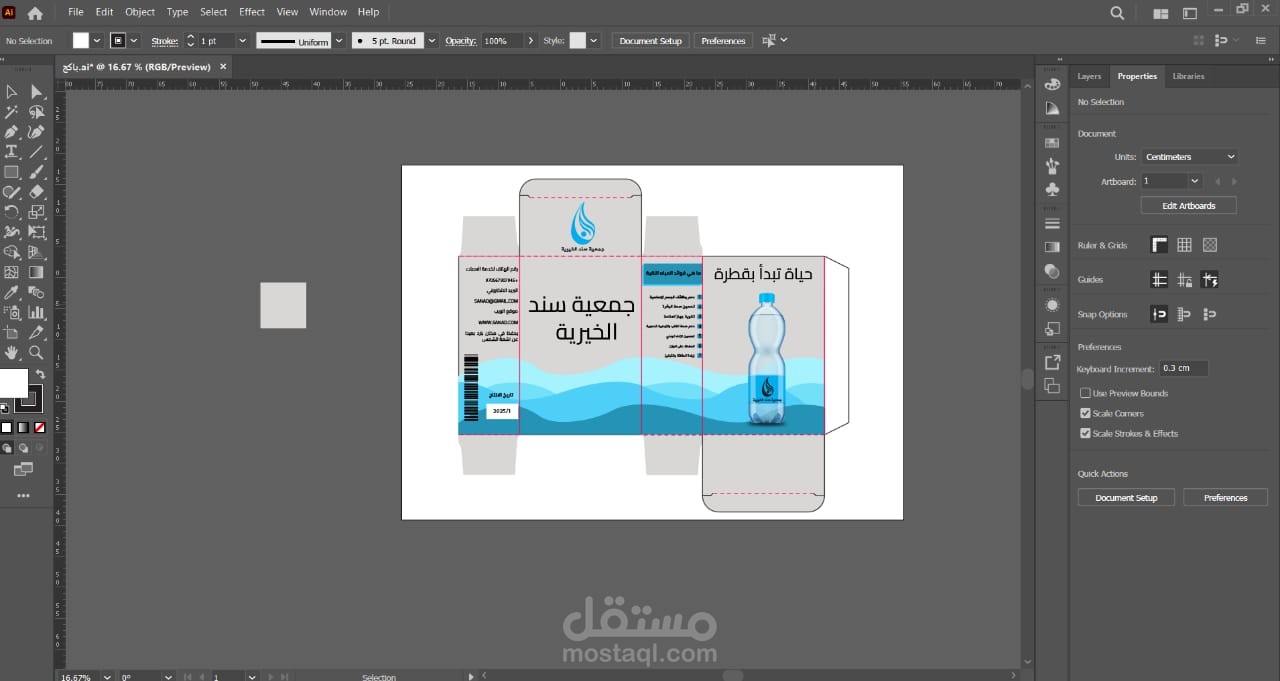This screenshot has width=1280, height=681.
Task: Uncheck Scale Corners checkbox
Action: tap(1085, 413)
